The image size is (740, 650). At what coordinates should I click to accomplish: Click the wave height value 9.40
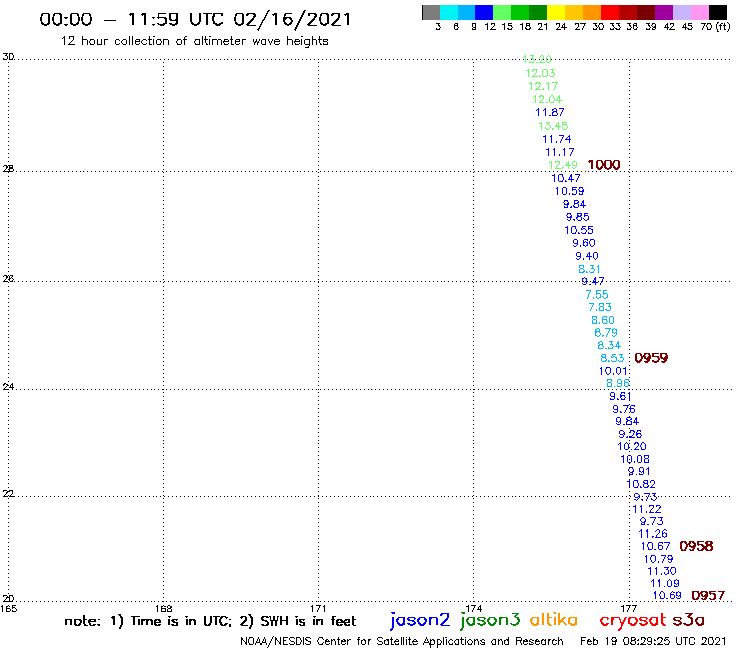point(587,256)
